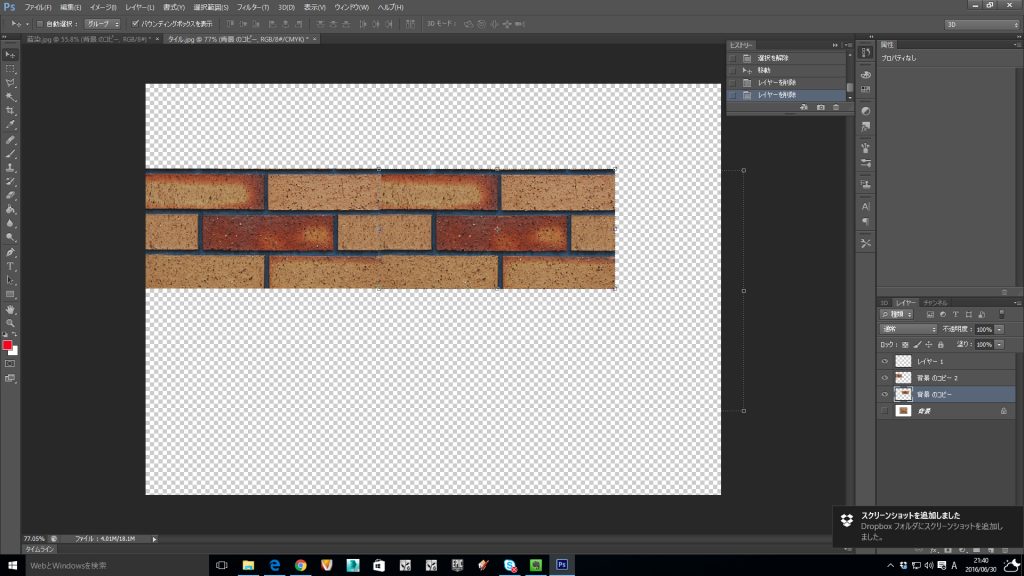Toggle the 自動選択 checkbox
The image size is (1024, 576).
click(39, 23)
